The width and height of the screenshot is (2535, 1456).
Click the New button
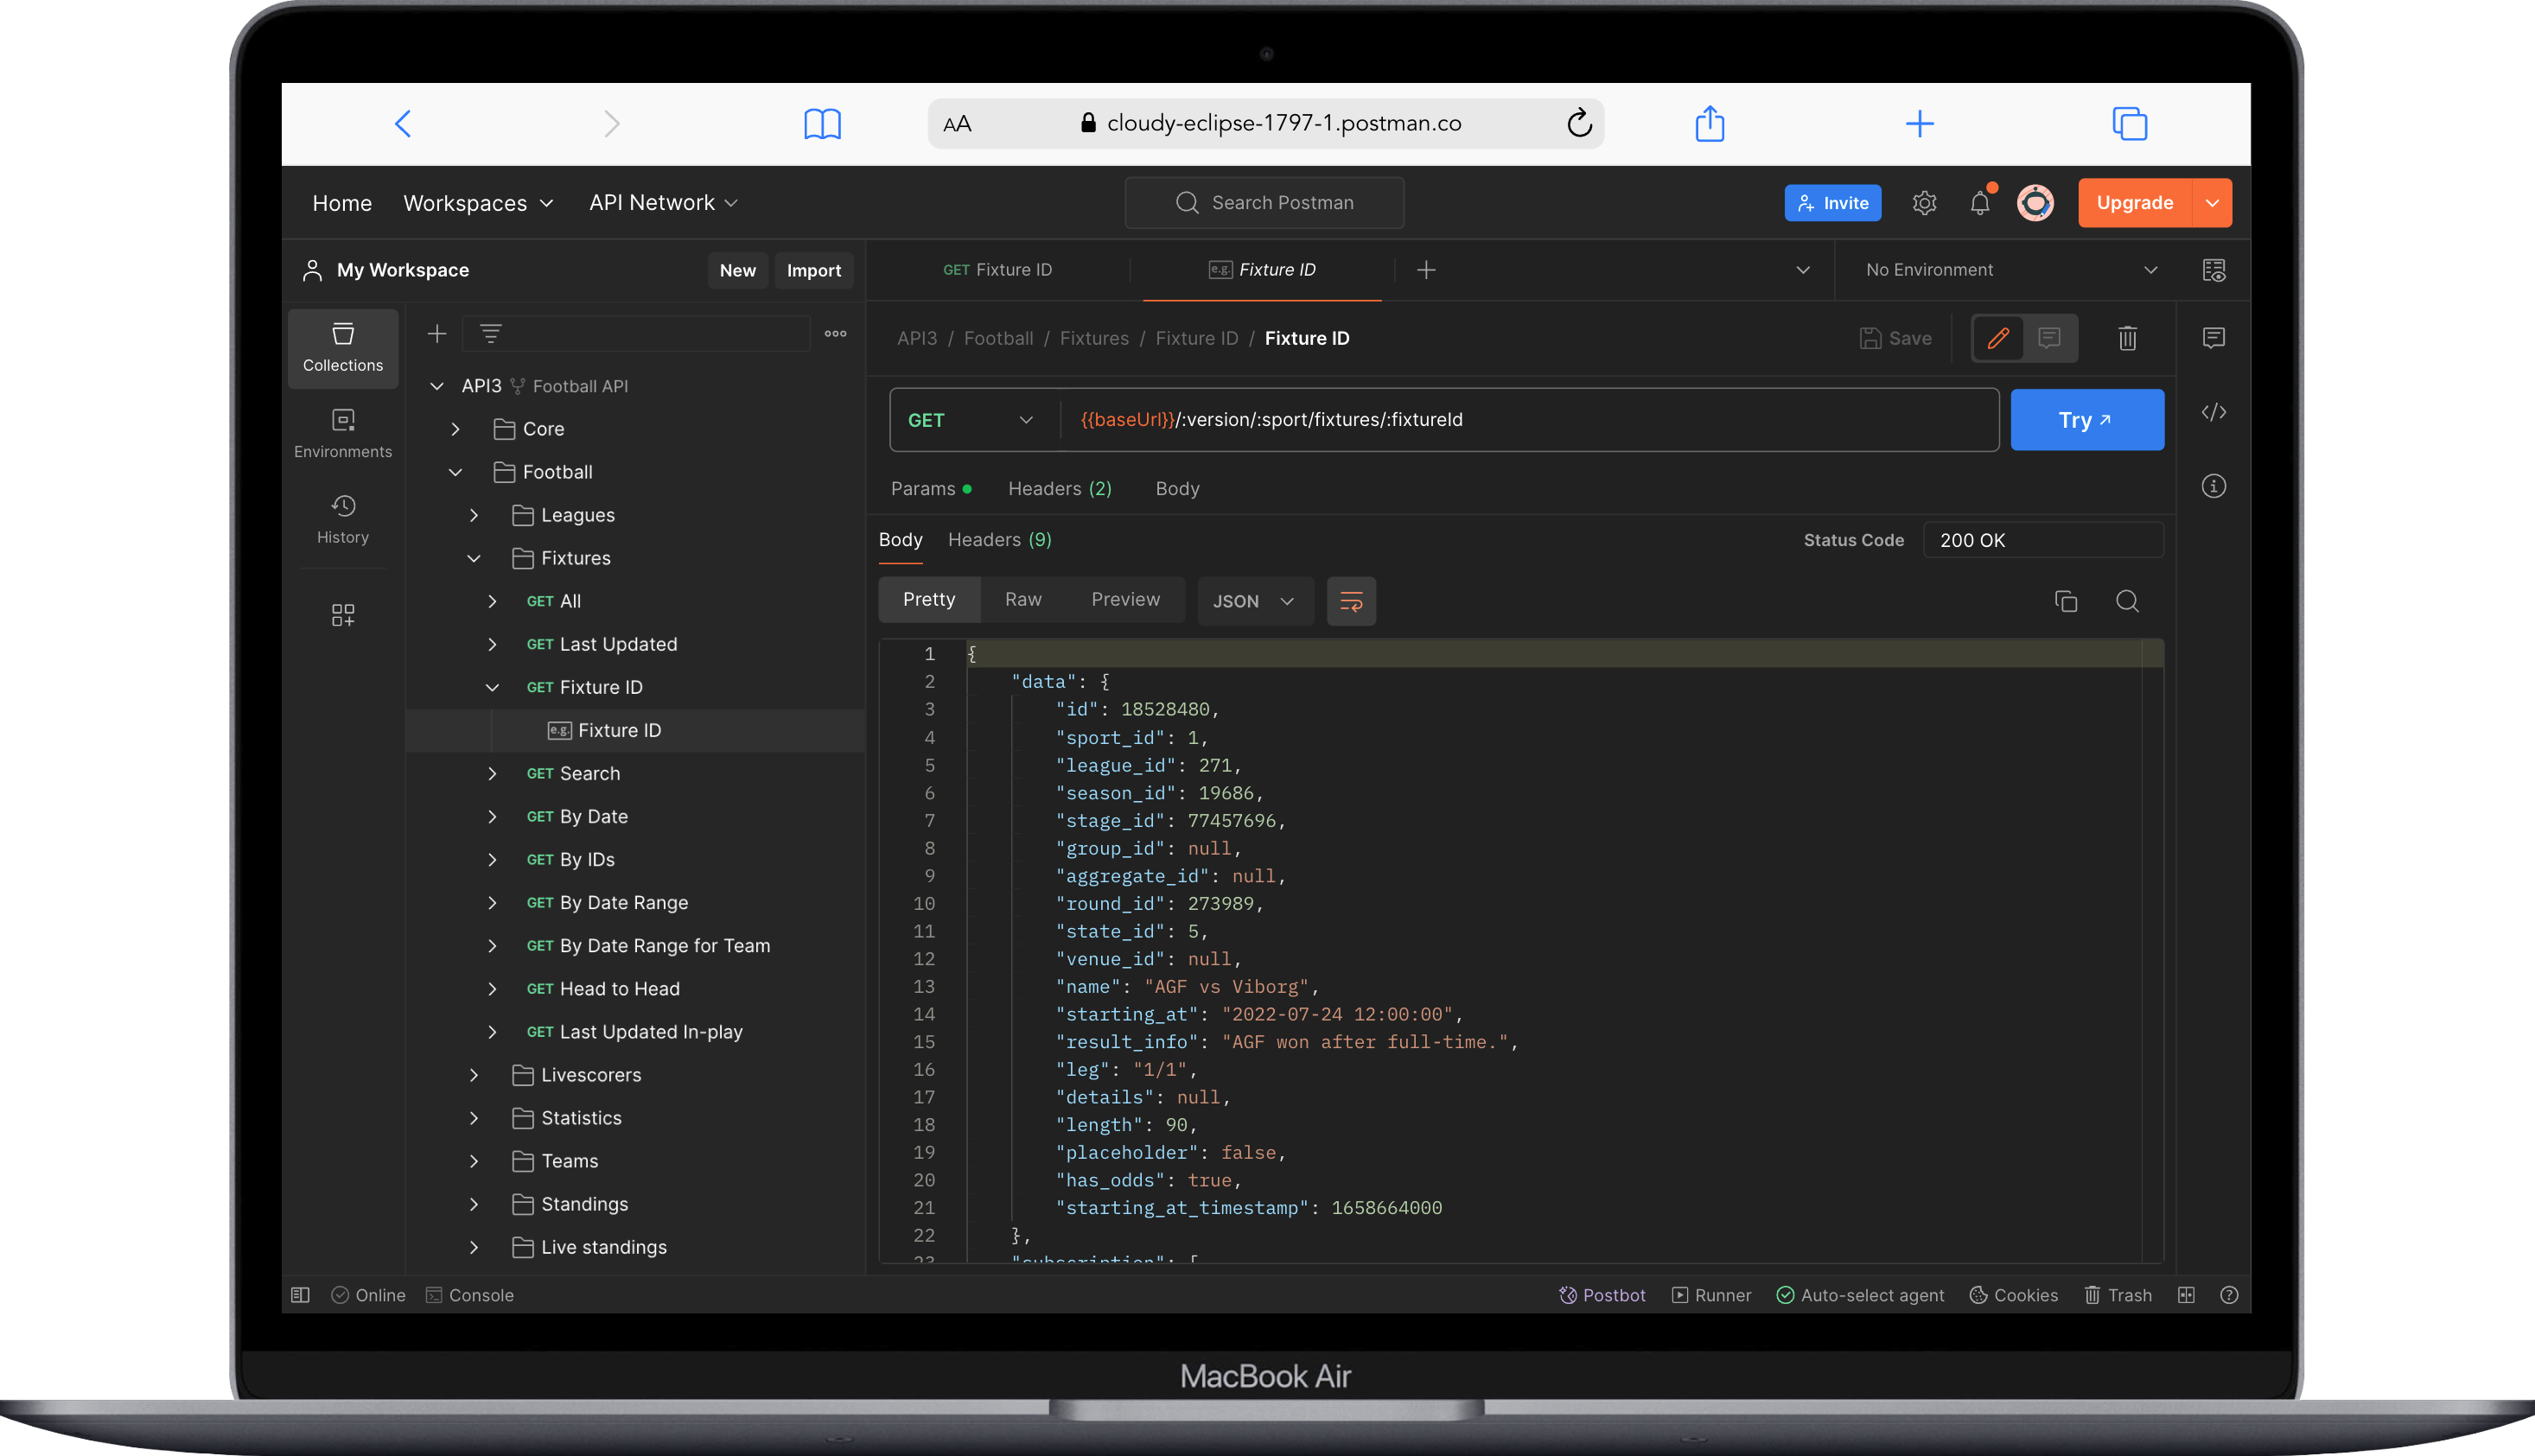(x=737, y=270)
